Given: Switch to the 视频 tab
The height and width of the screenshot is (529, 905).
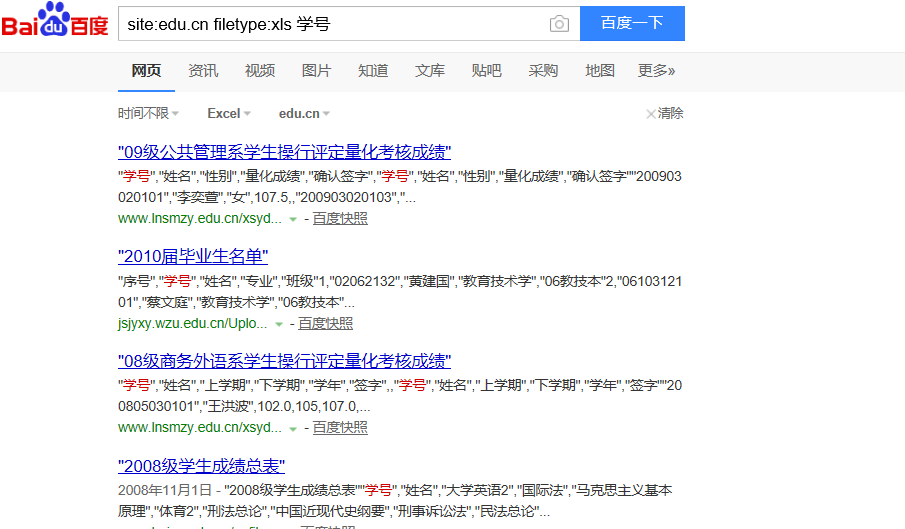Looking at the screenshot, I should pyautogui.click(x=260, y=71).
